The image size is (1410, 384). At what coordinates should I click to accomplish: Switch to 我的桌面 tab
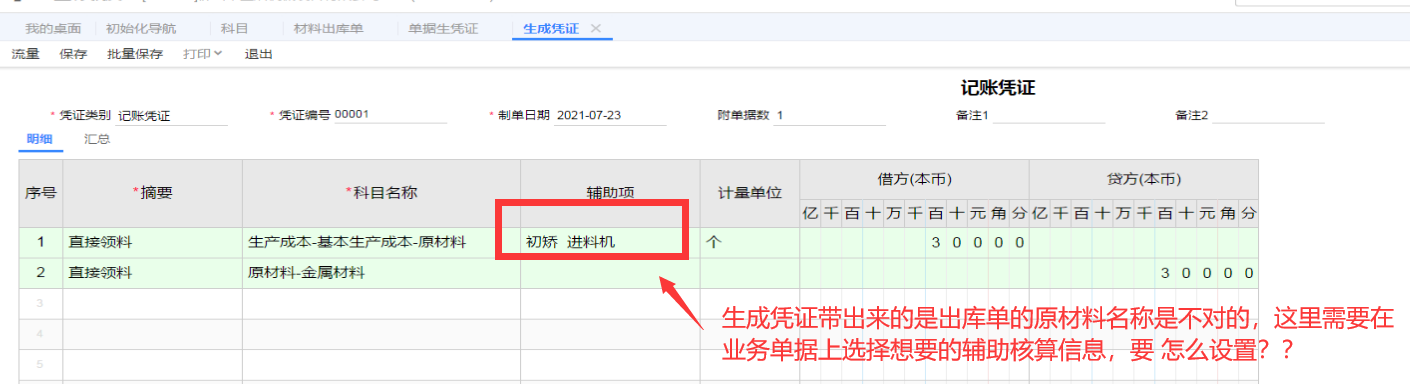tap(53, 28)
